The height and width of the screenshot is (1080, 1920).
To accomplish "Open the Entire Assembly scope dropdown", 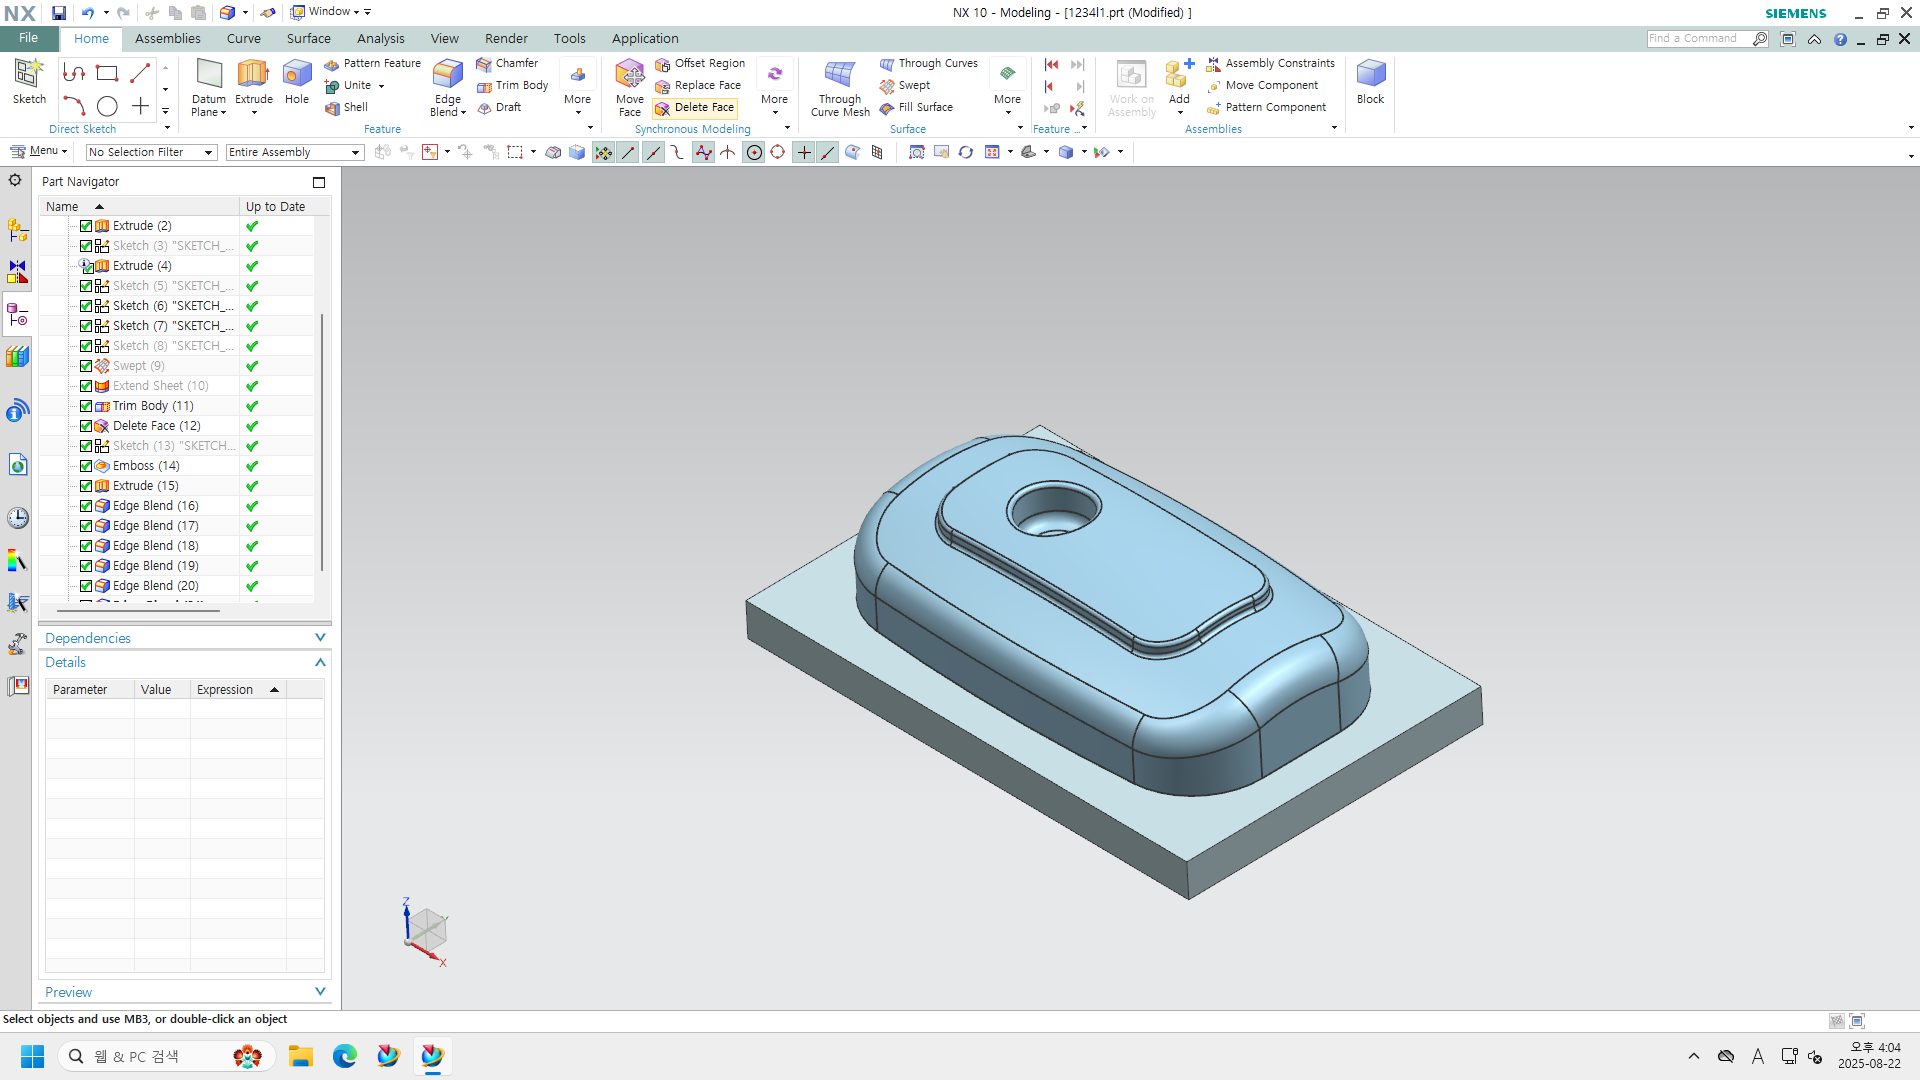I will 294,152.
